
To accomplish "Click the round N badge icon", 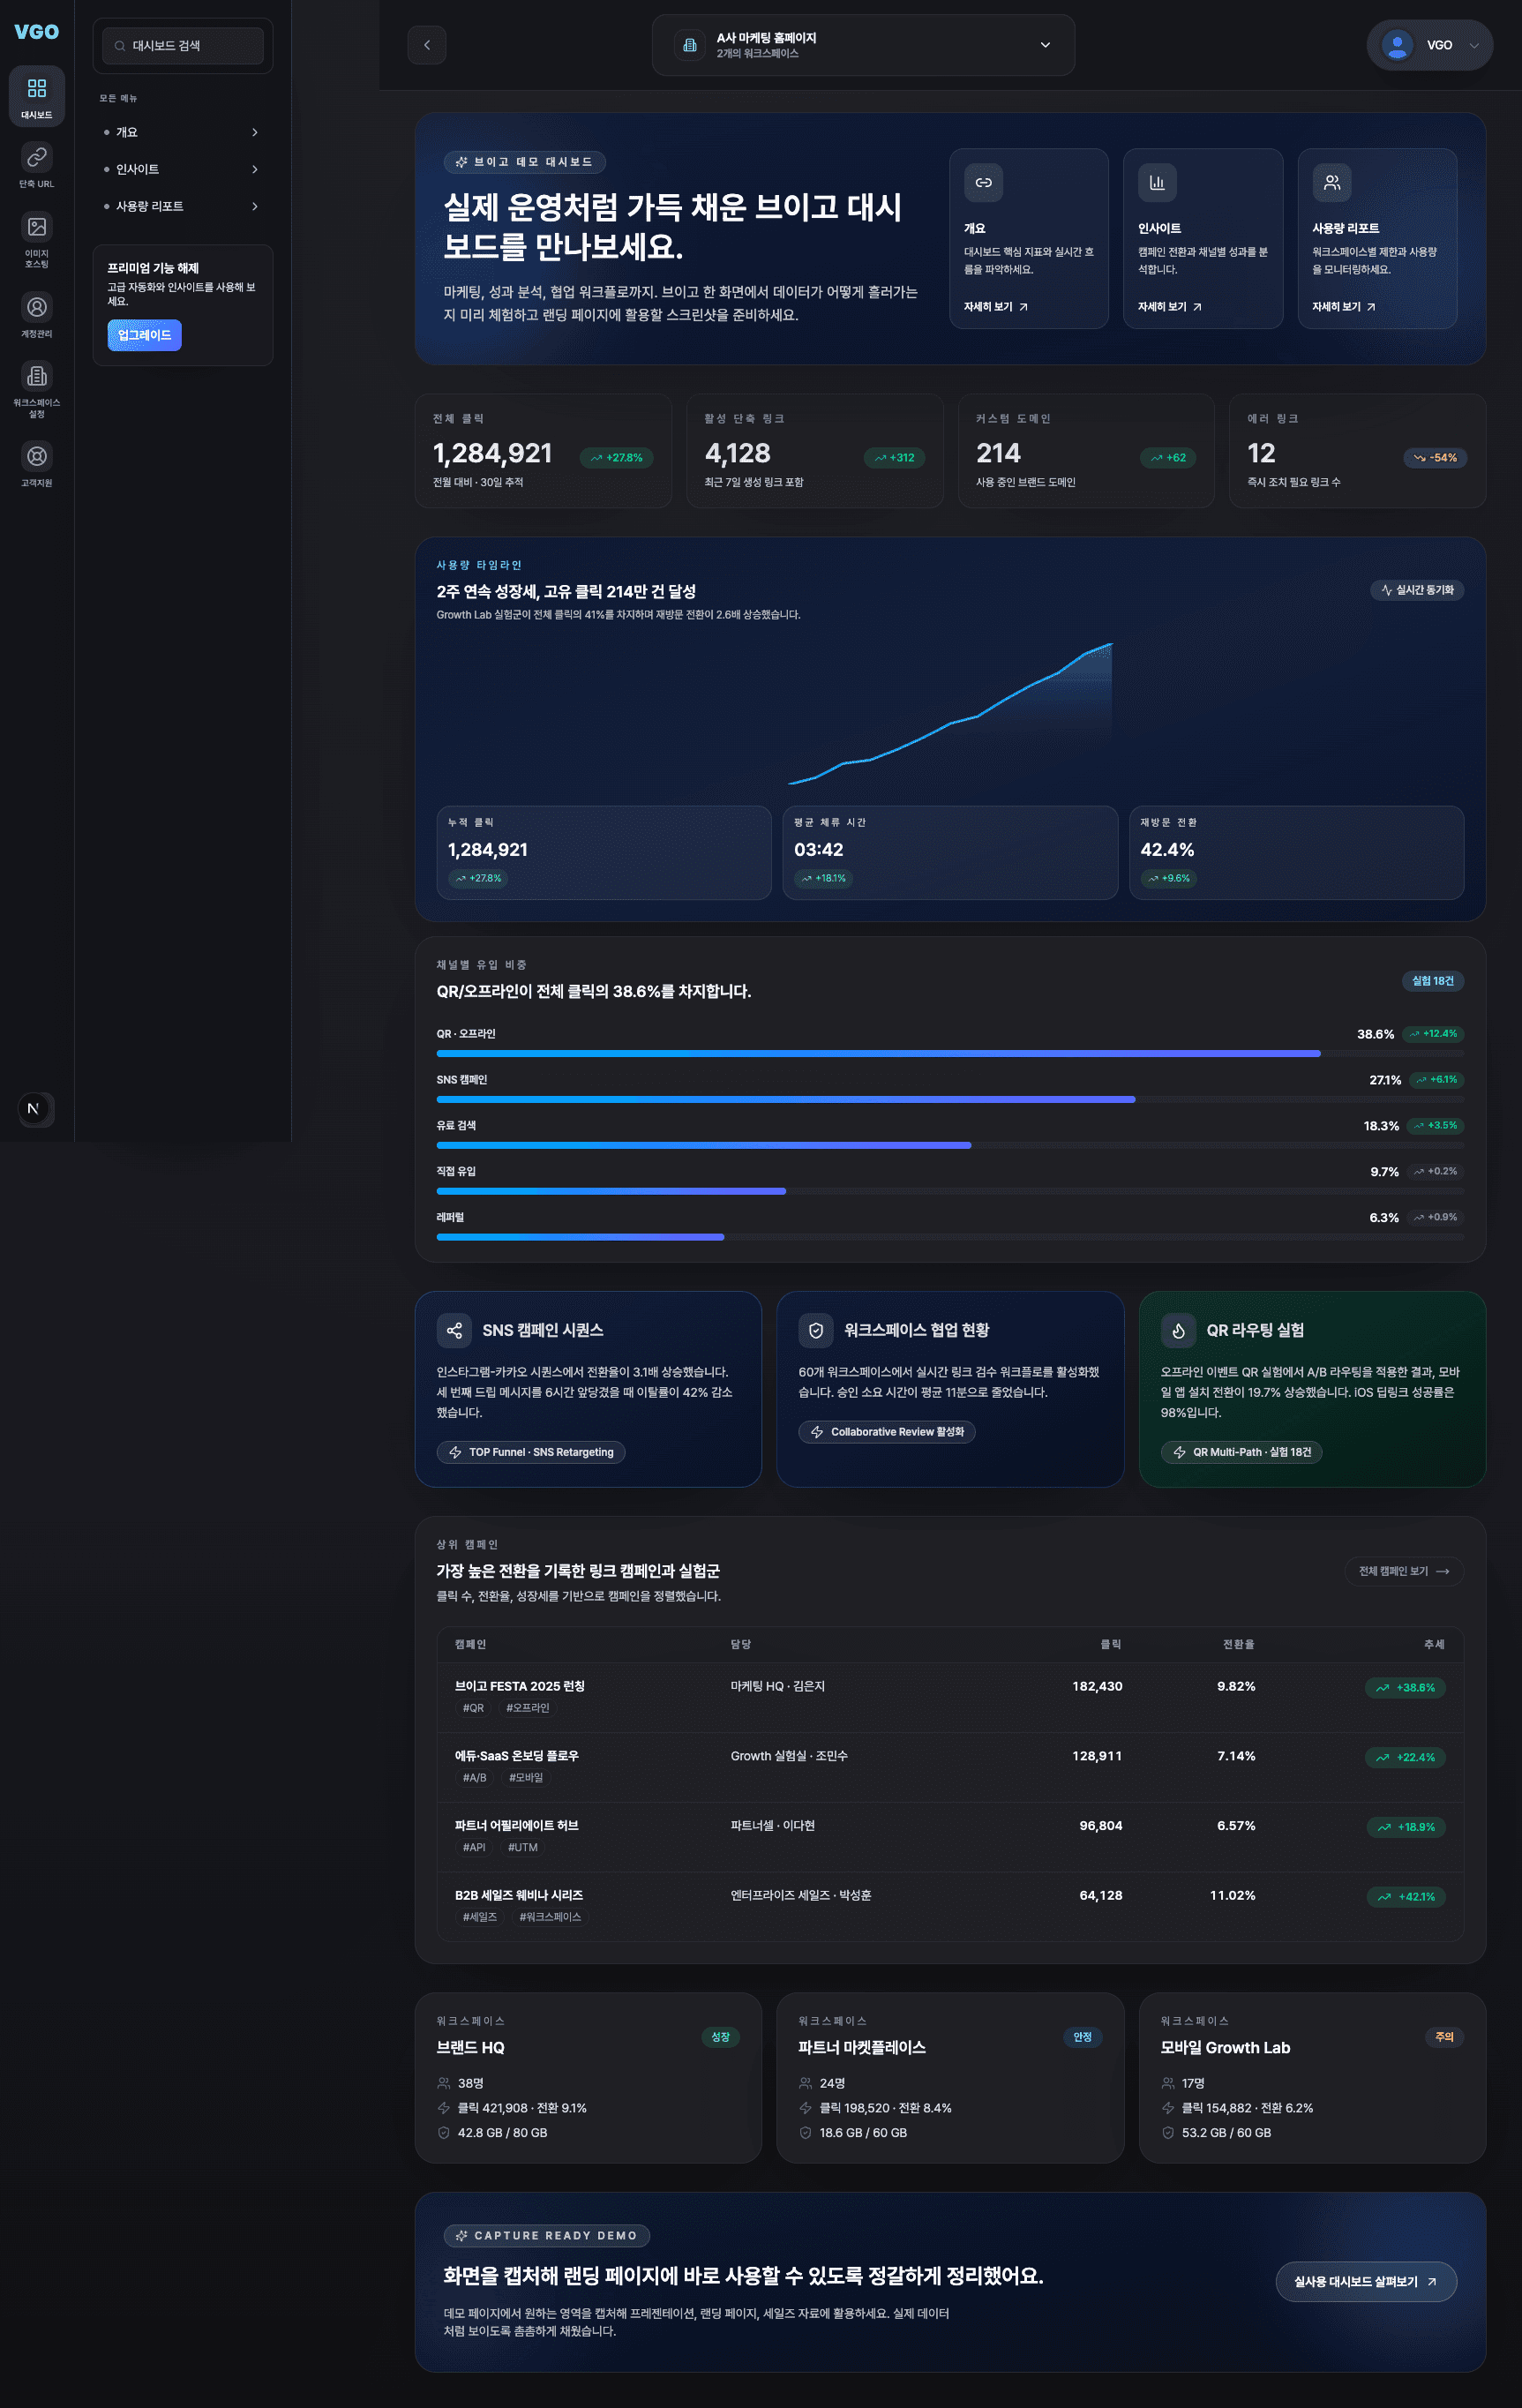I will (x=34, y=1108).
